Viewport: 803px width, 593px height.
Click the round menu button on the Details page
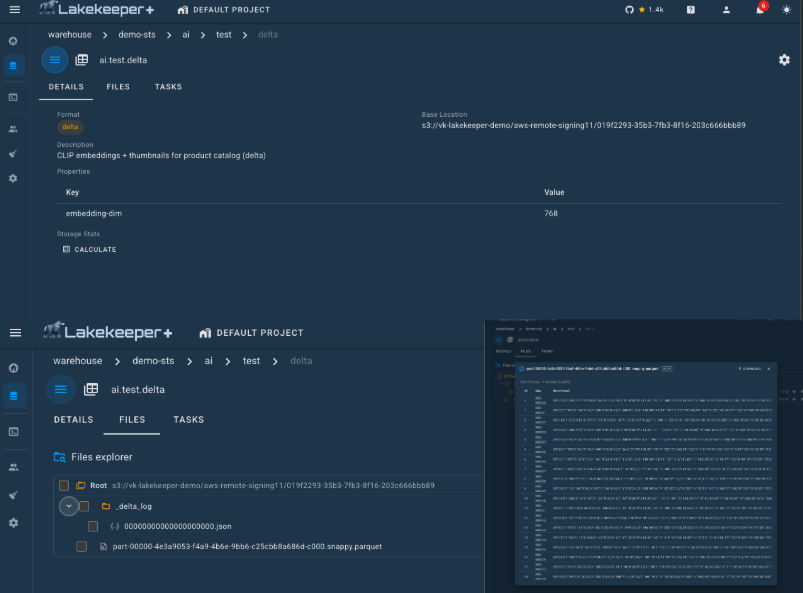(x=55, y=60)
